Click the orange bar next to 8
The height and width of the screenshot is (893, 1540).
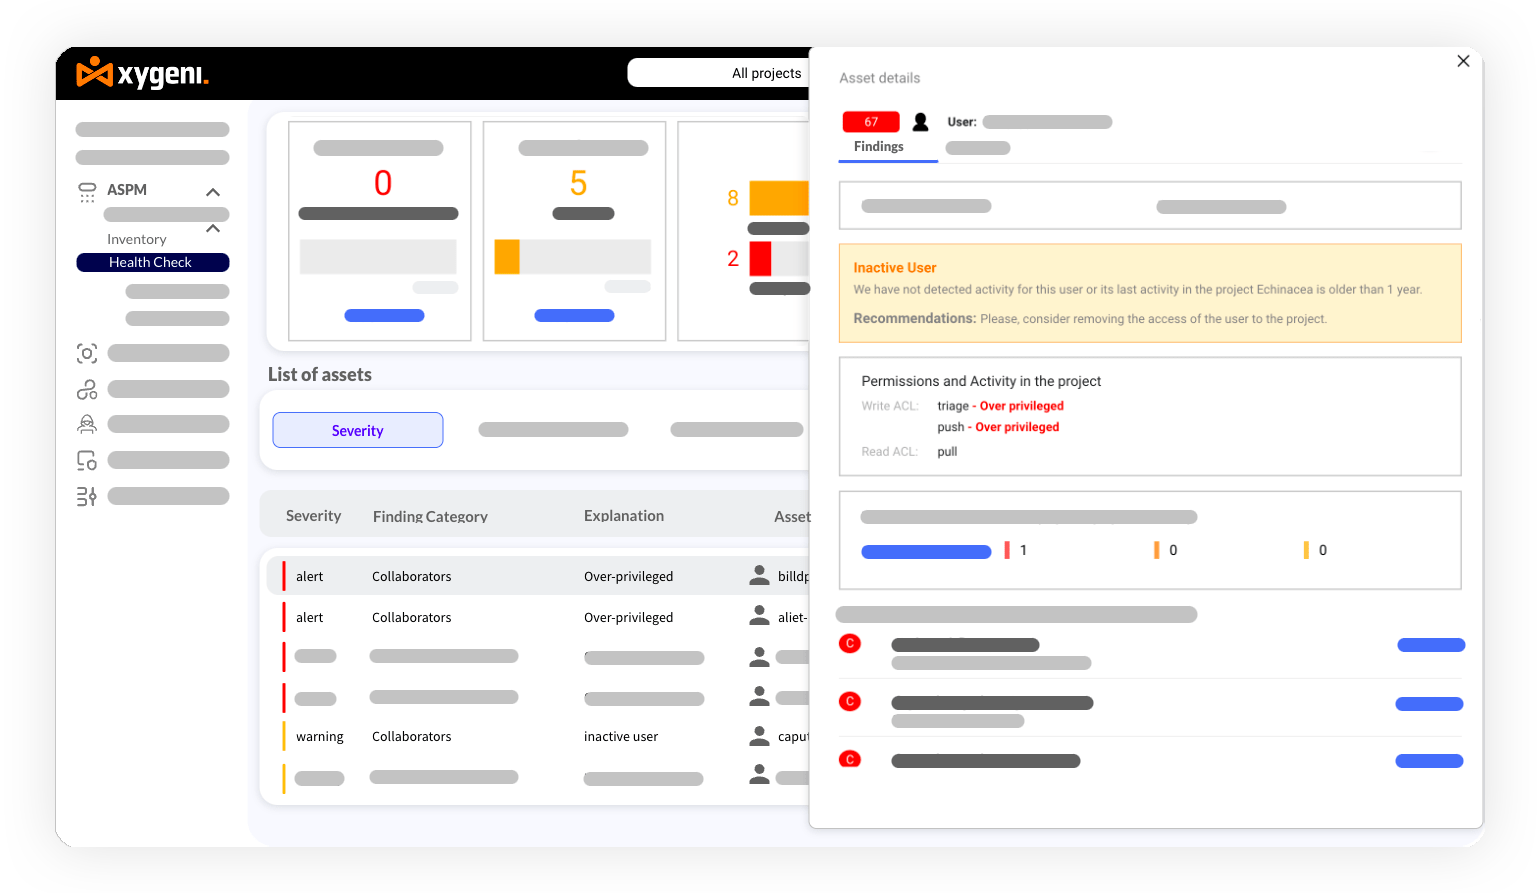pos(779,198)
